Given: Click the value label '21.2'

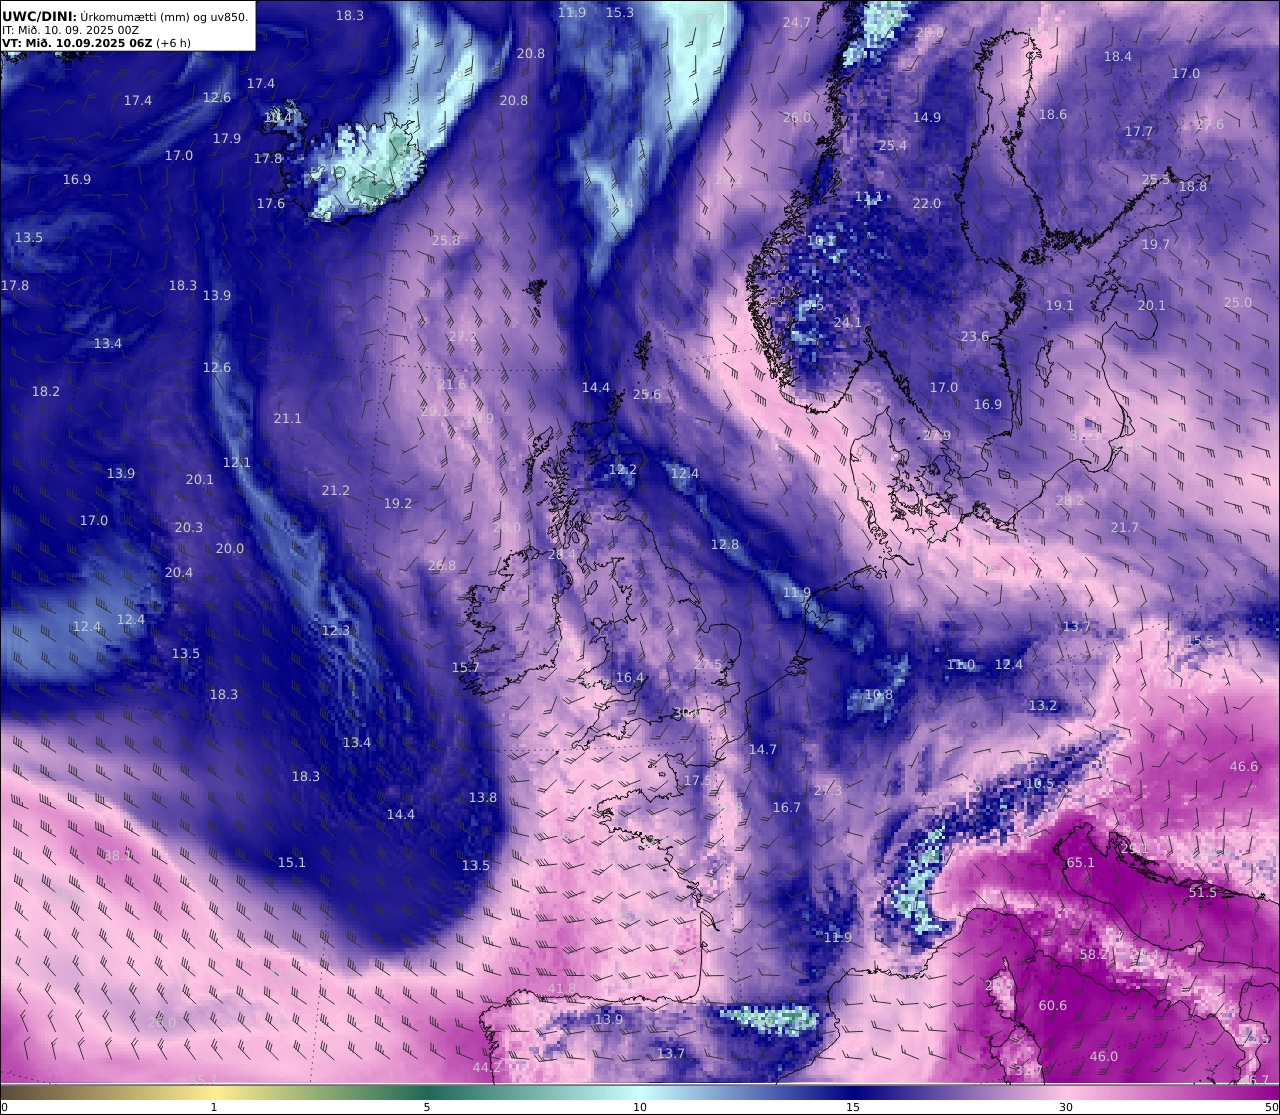Looking at the screenshot, I should (x=336, y=490).
